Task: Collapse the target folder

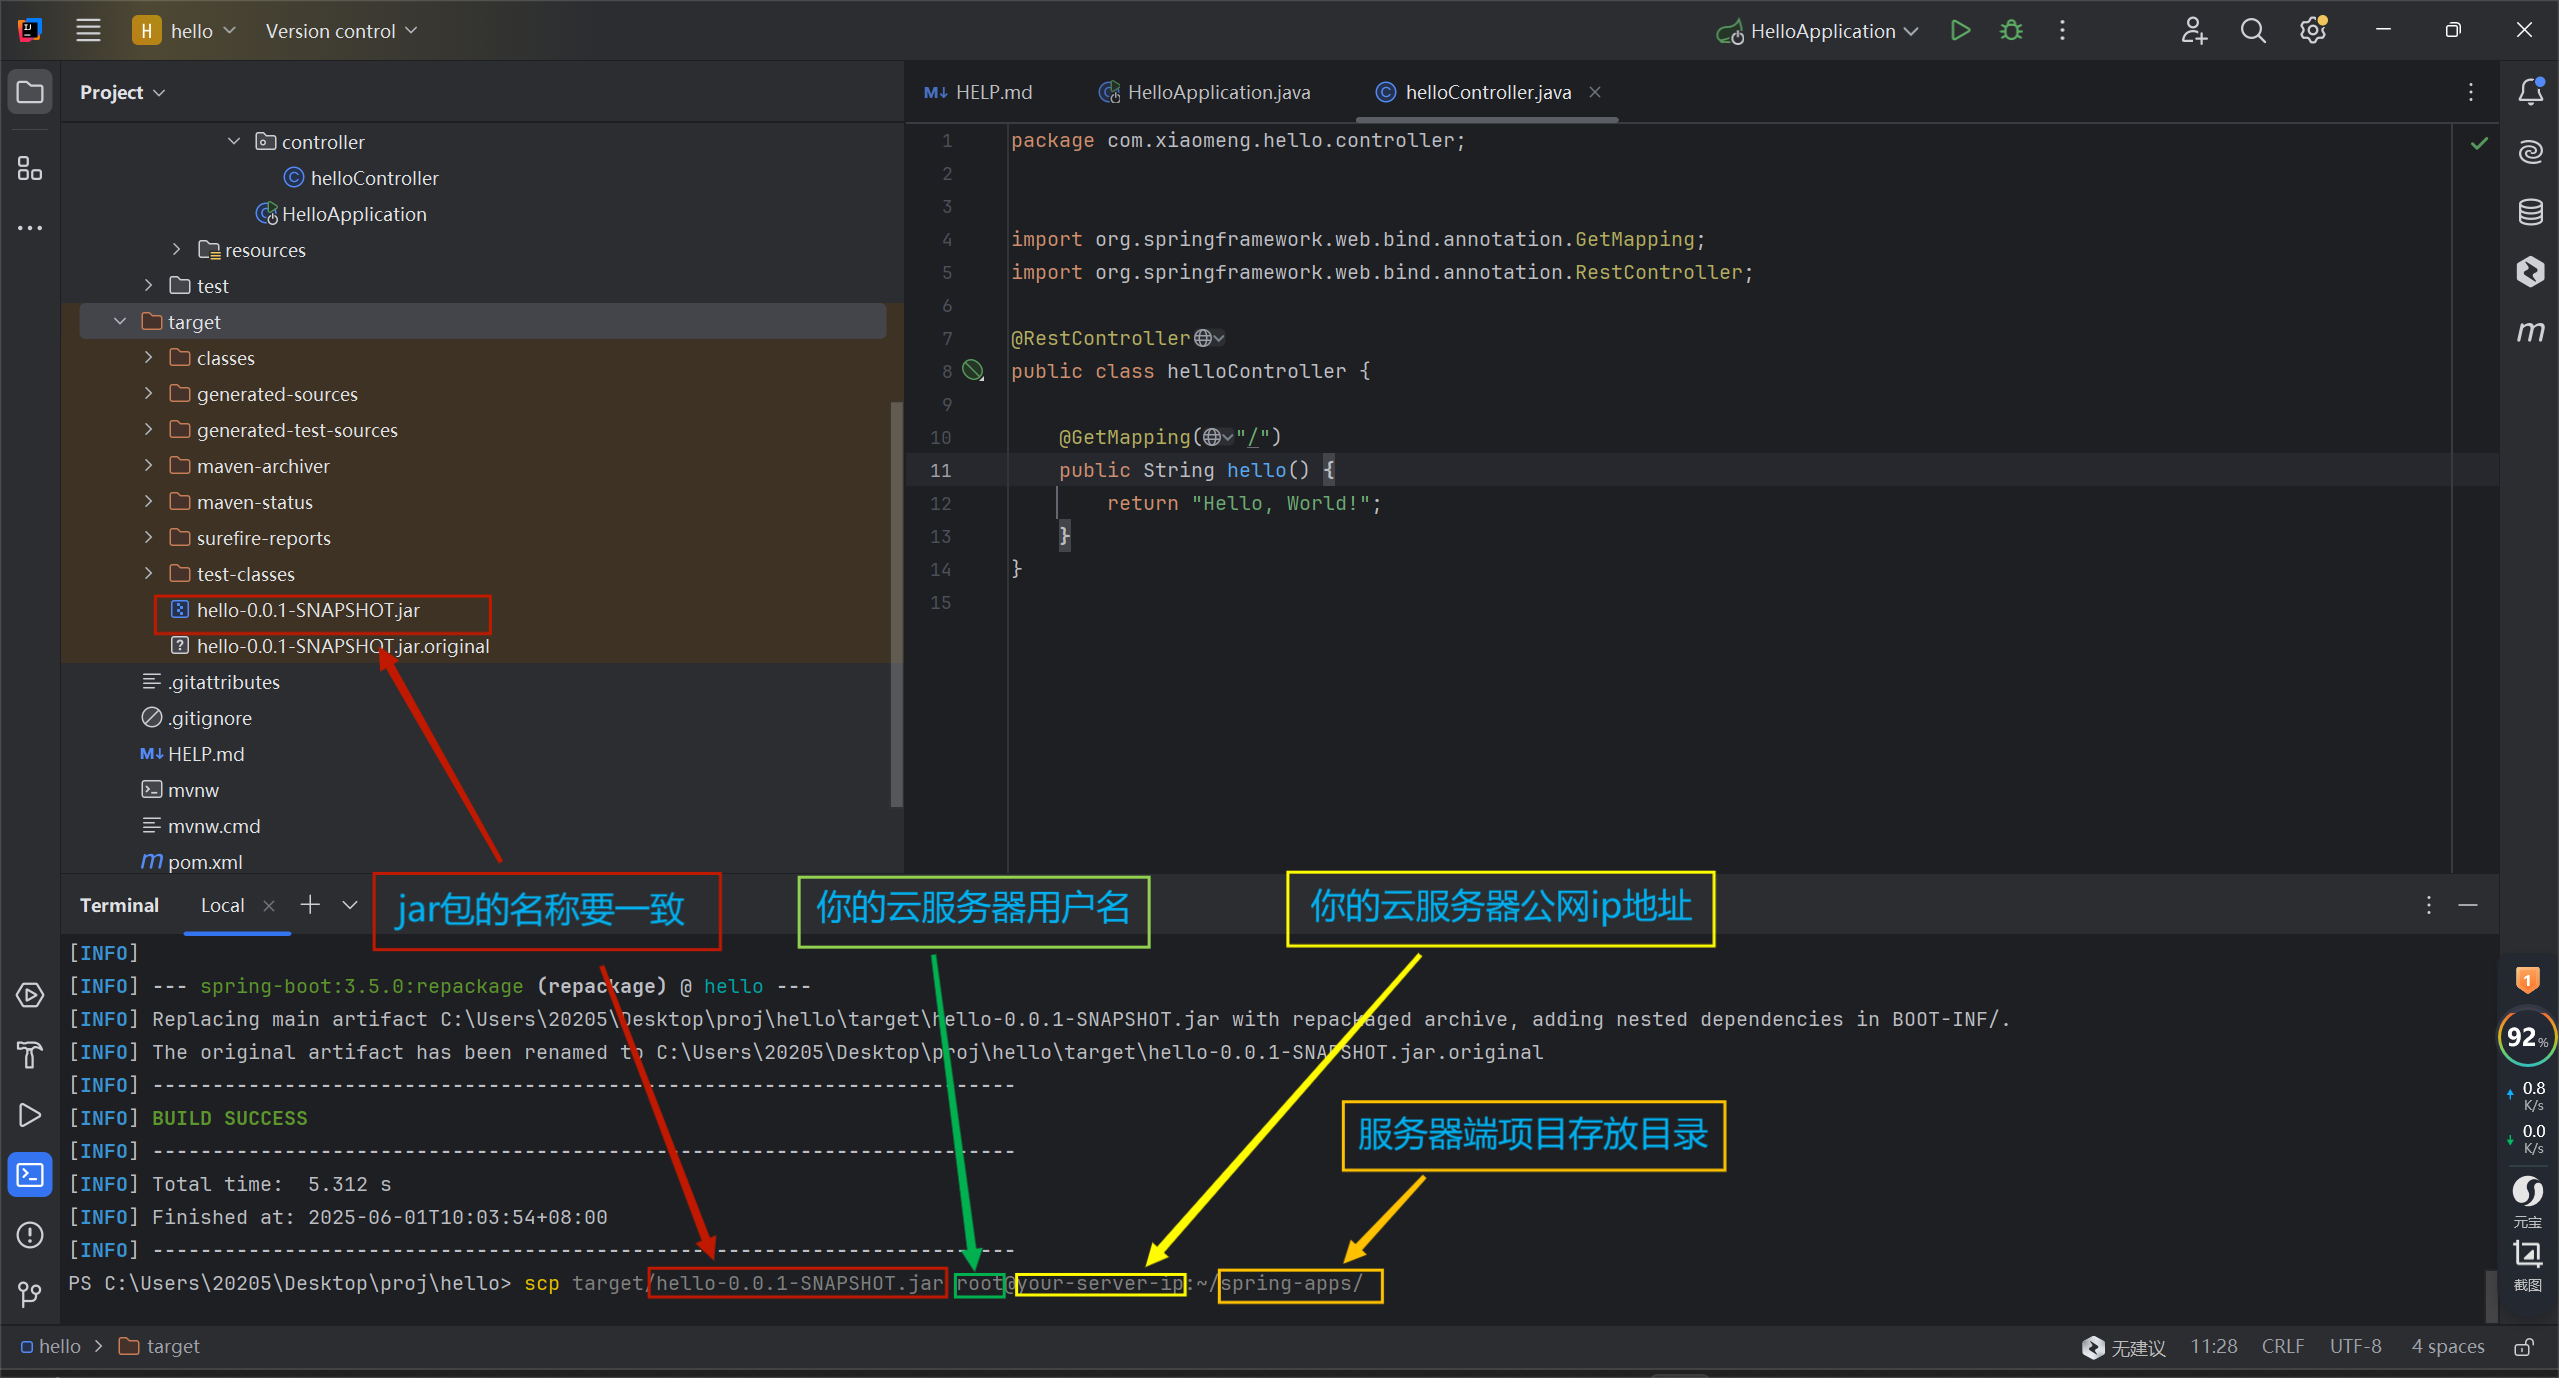Action: pyautogui.click(x=120, y=322)
